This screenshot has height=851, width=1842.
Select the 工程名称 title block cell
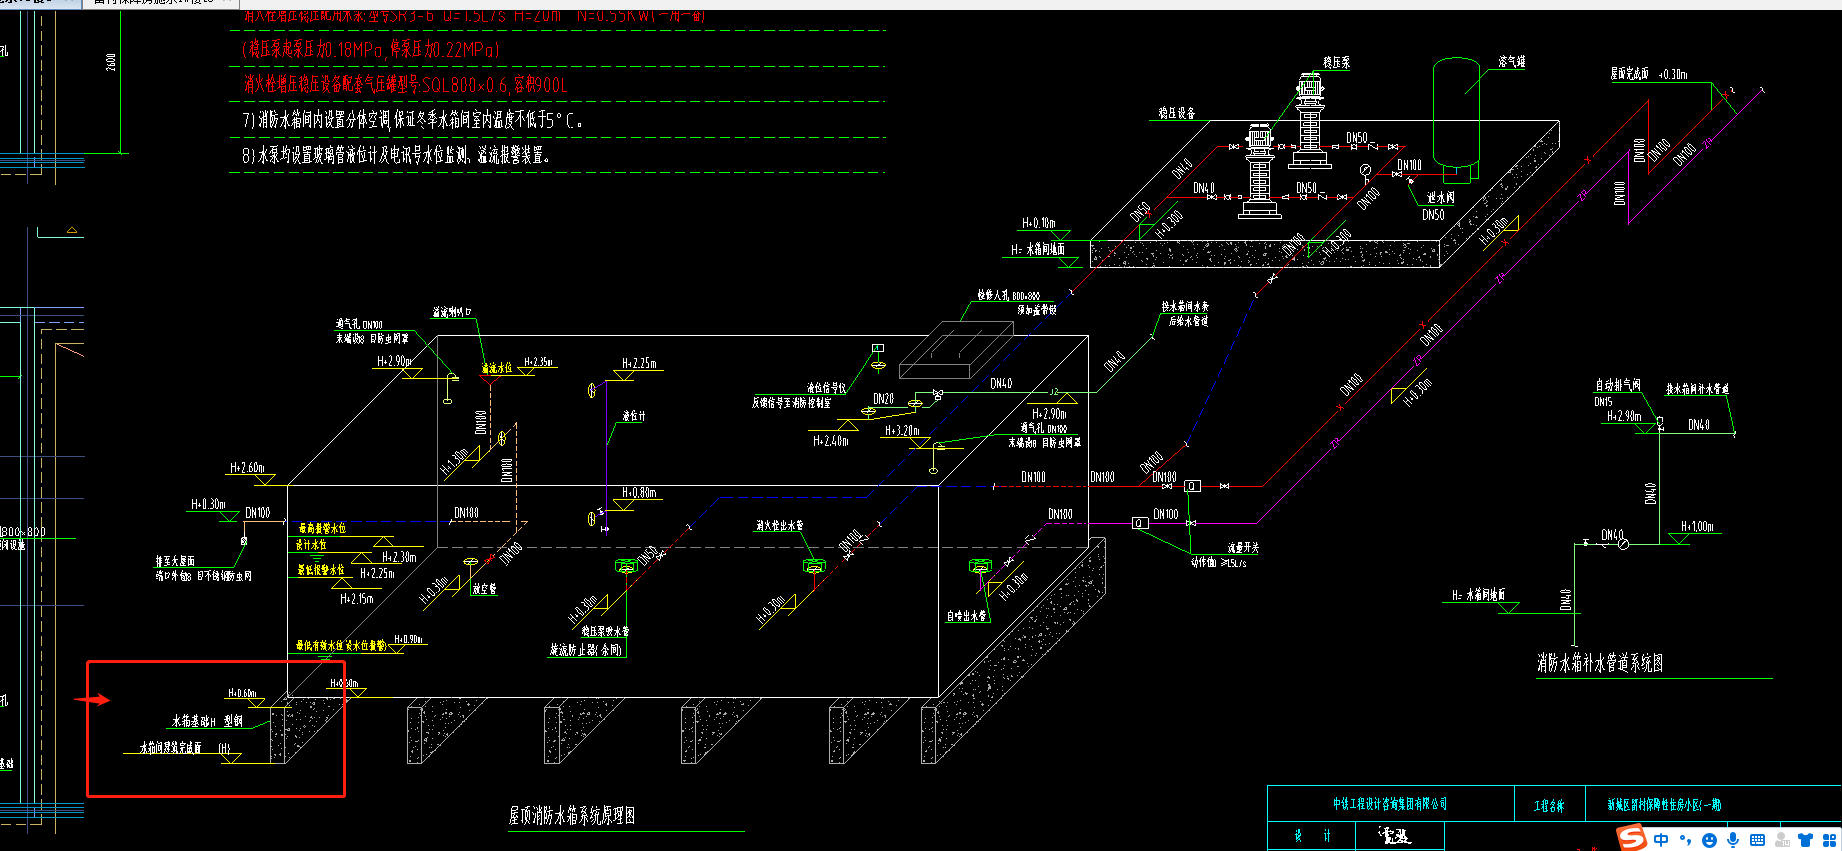coord(1549,805)
